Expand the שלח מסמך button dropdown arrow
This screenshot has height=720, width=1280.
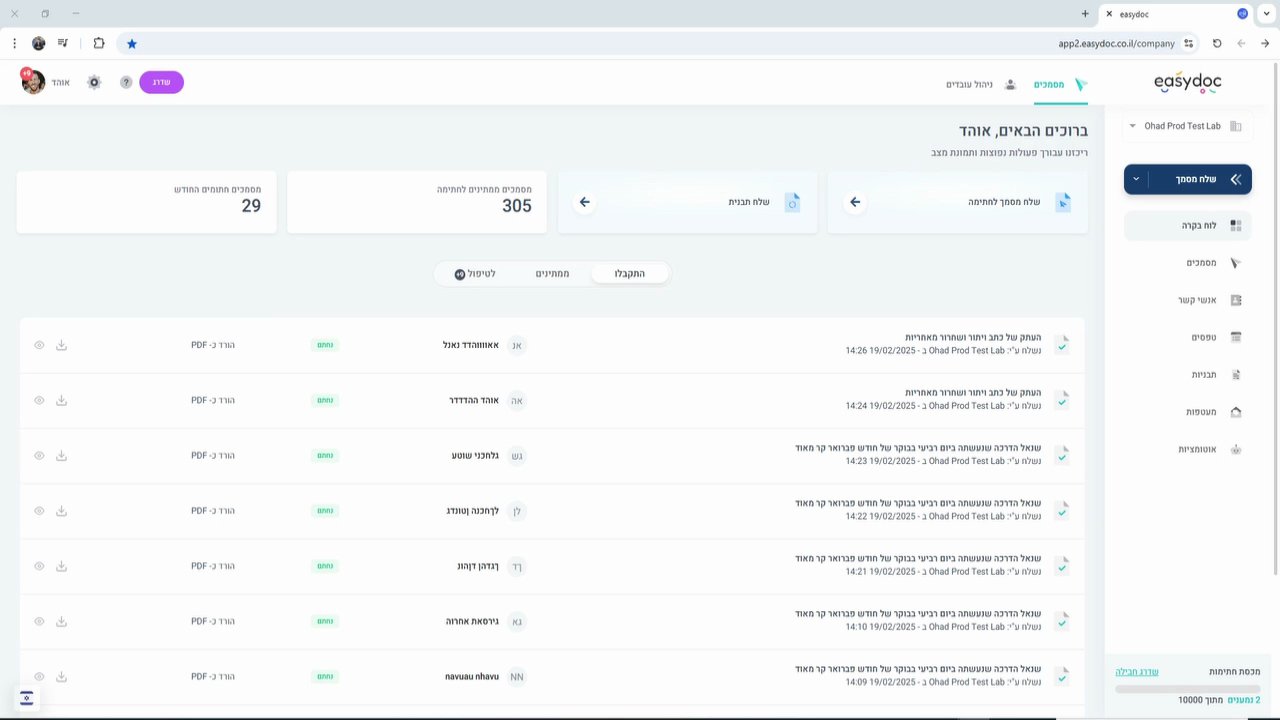1136,179
